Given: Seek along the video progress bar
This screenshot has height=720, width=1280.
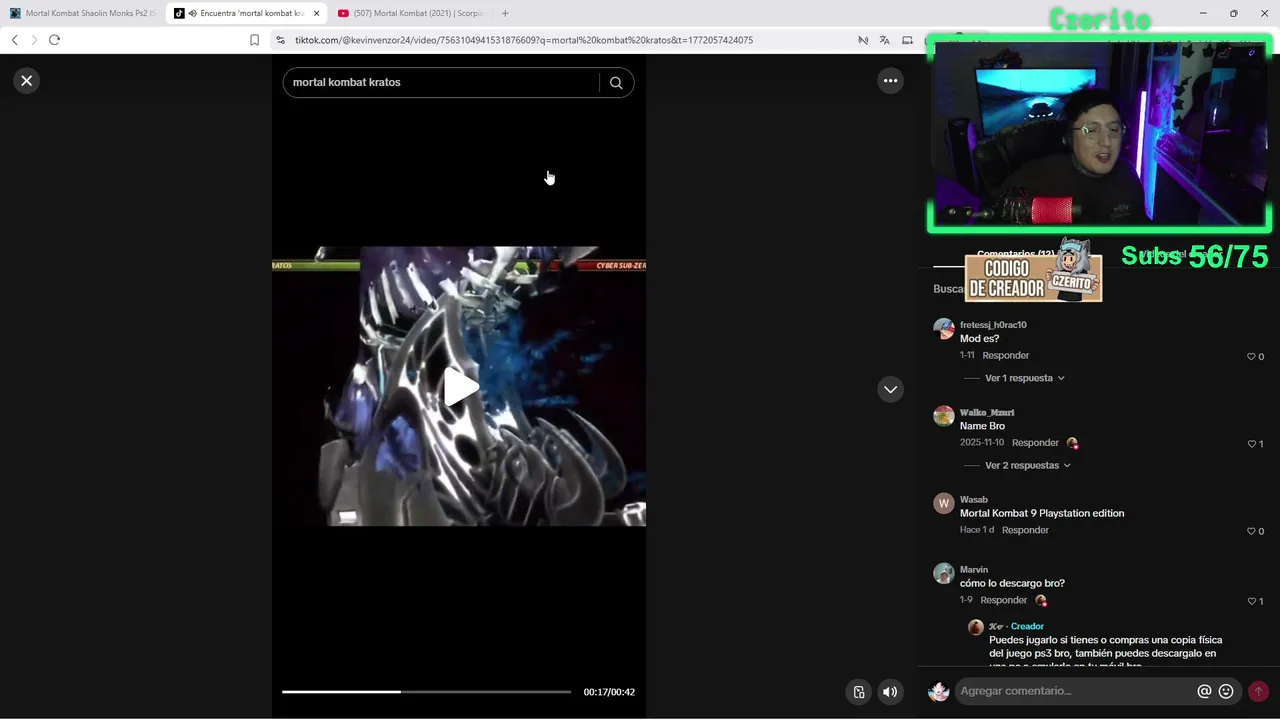Looking at the screenshot, I should (426, 692).
